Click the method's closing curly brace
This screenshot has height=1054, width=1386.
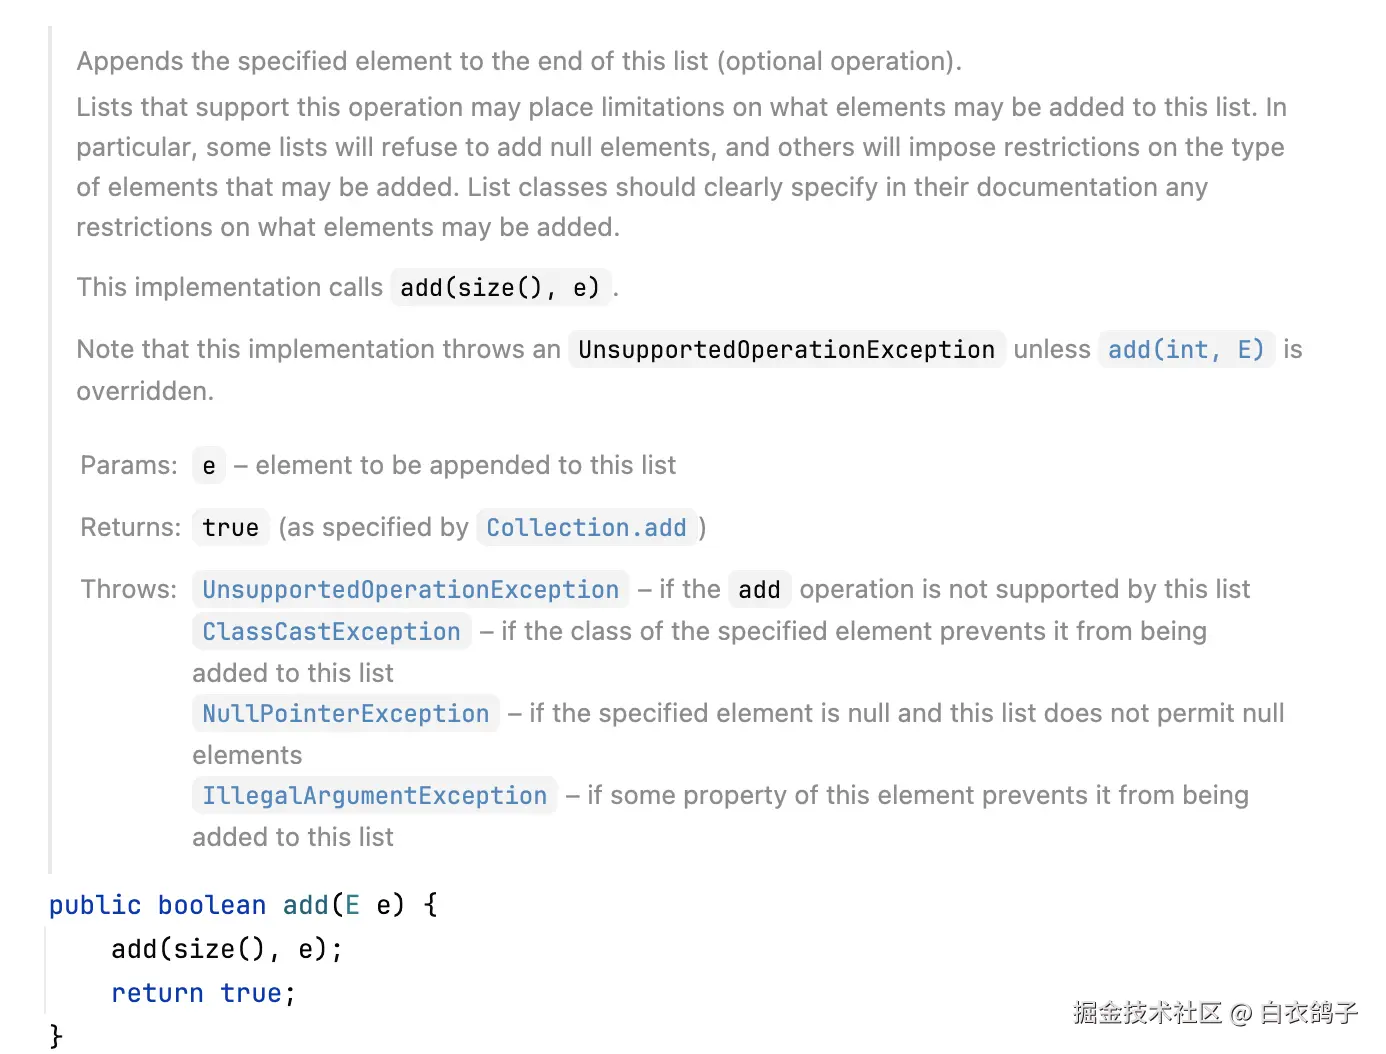pyautogui.click(x=56, y=1036)
